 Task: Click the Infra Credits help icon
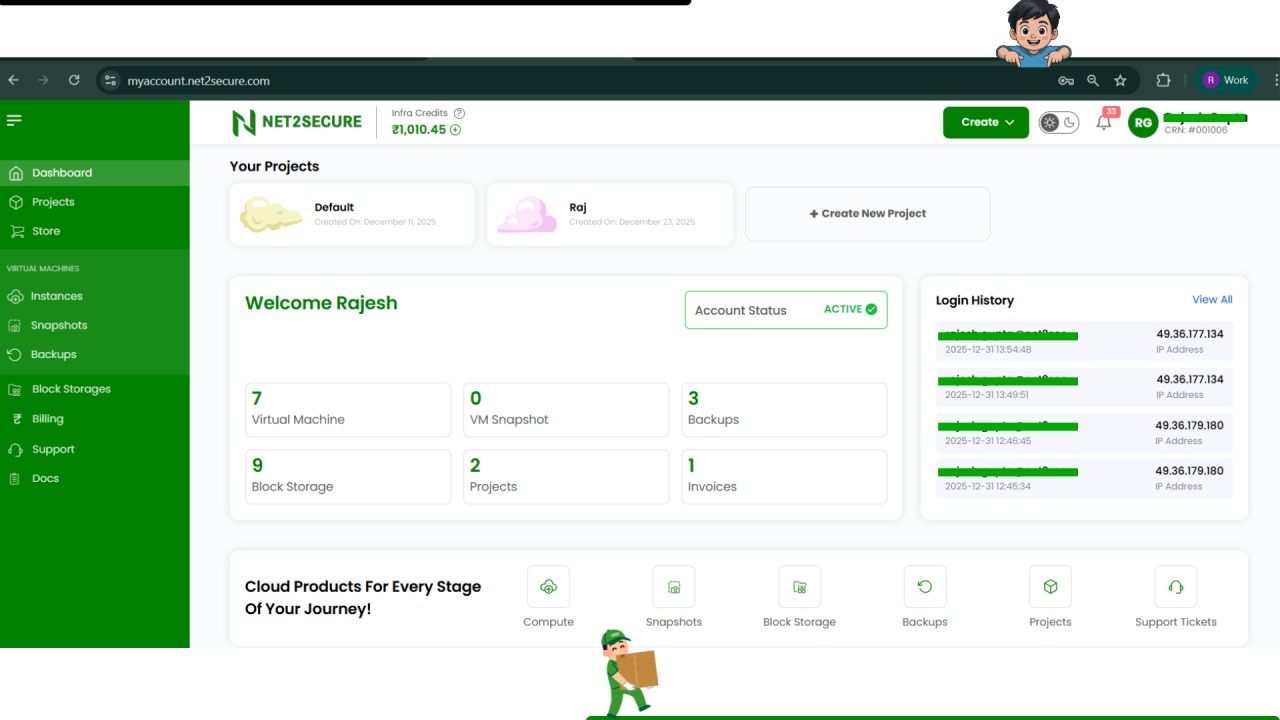point(459,113)
